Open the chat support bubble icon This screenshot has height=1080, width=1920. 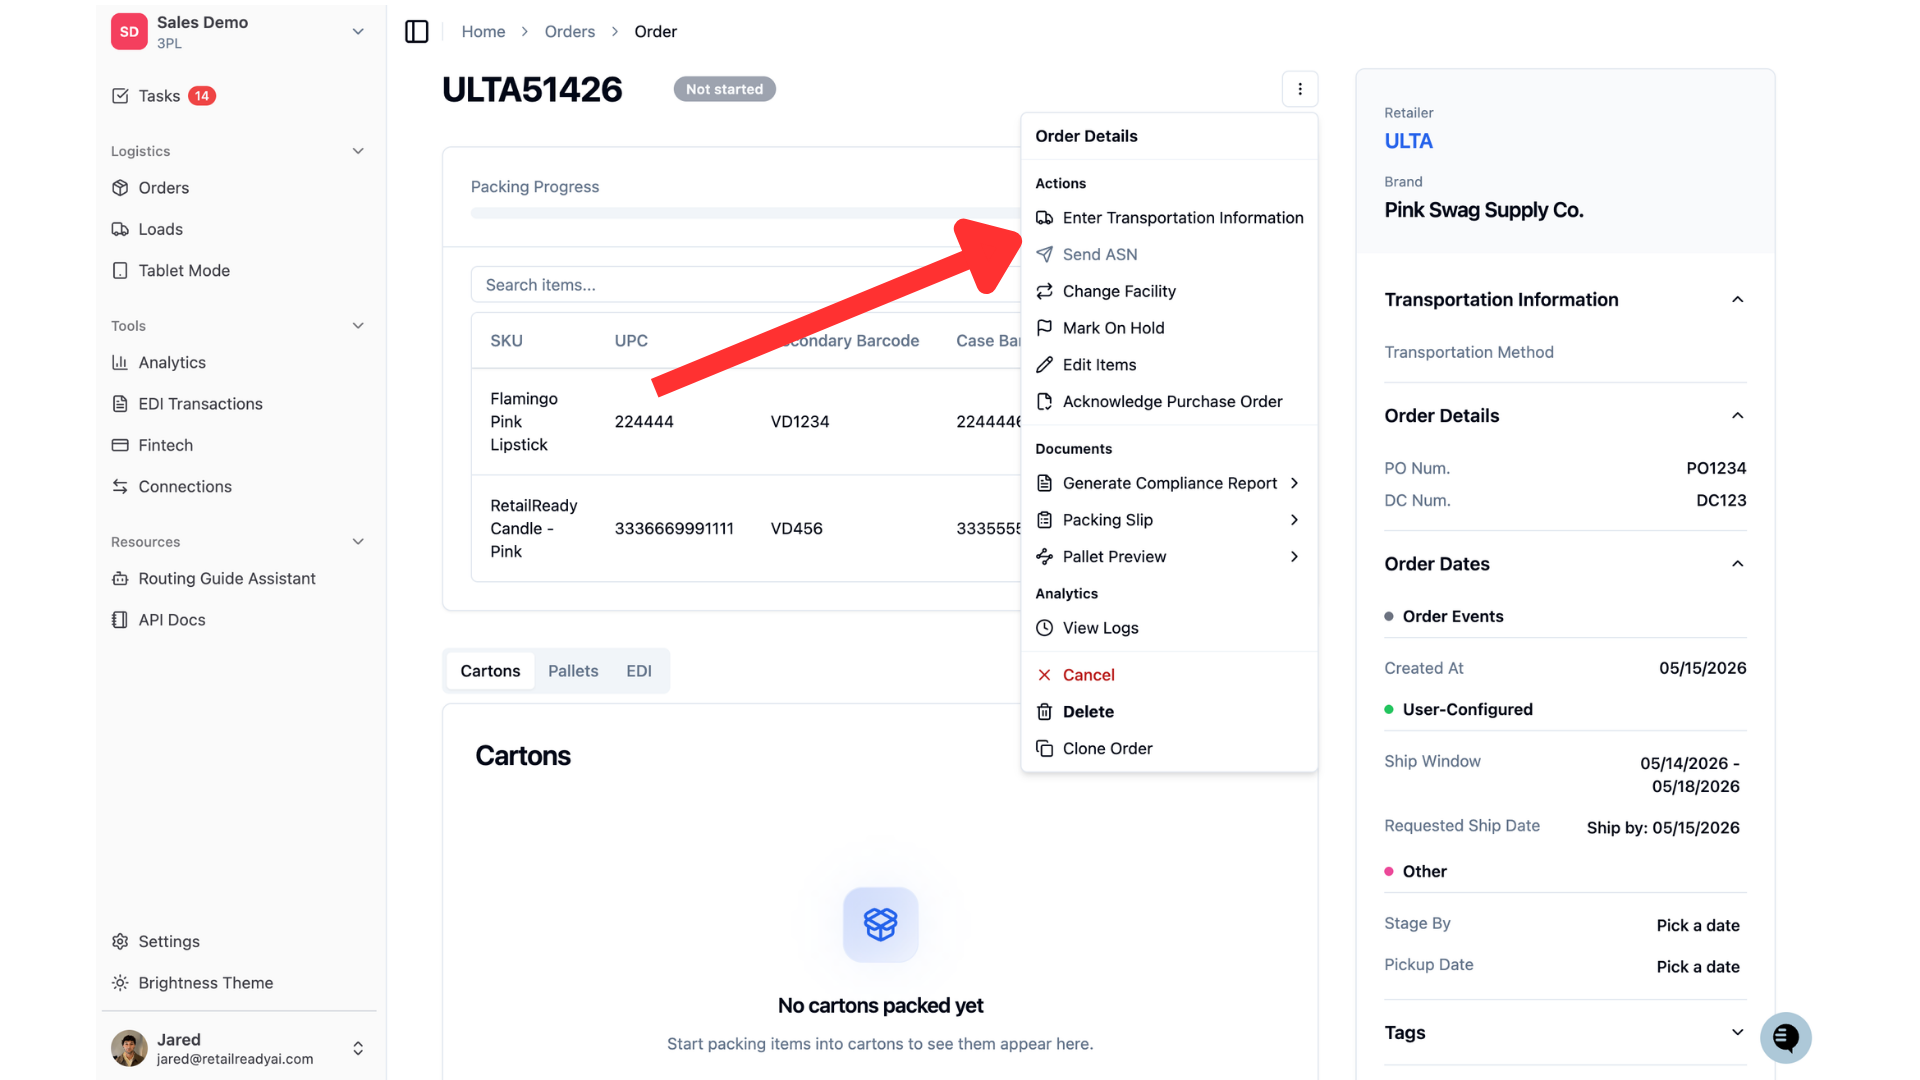pos(1785,1038)
